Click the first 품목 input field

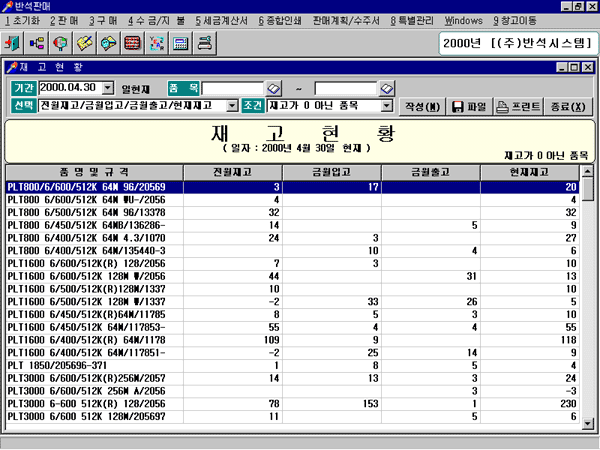coord(233,89)
